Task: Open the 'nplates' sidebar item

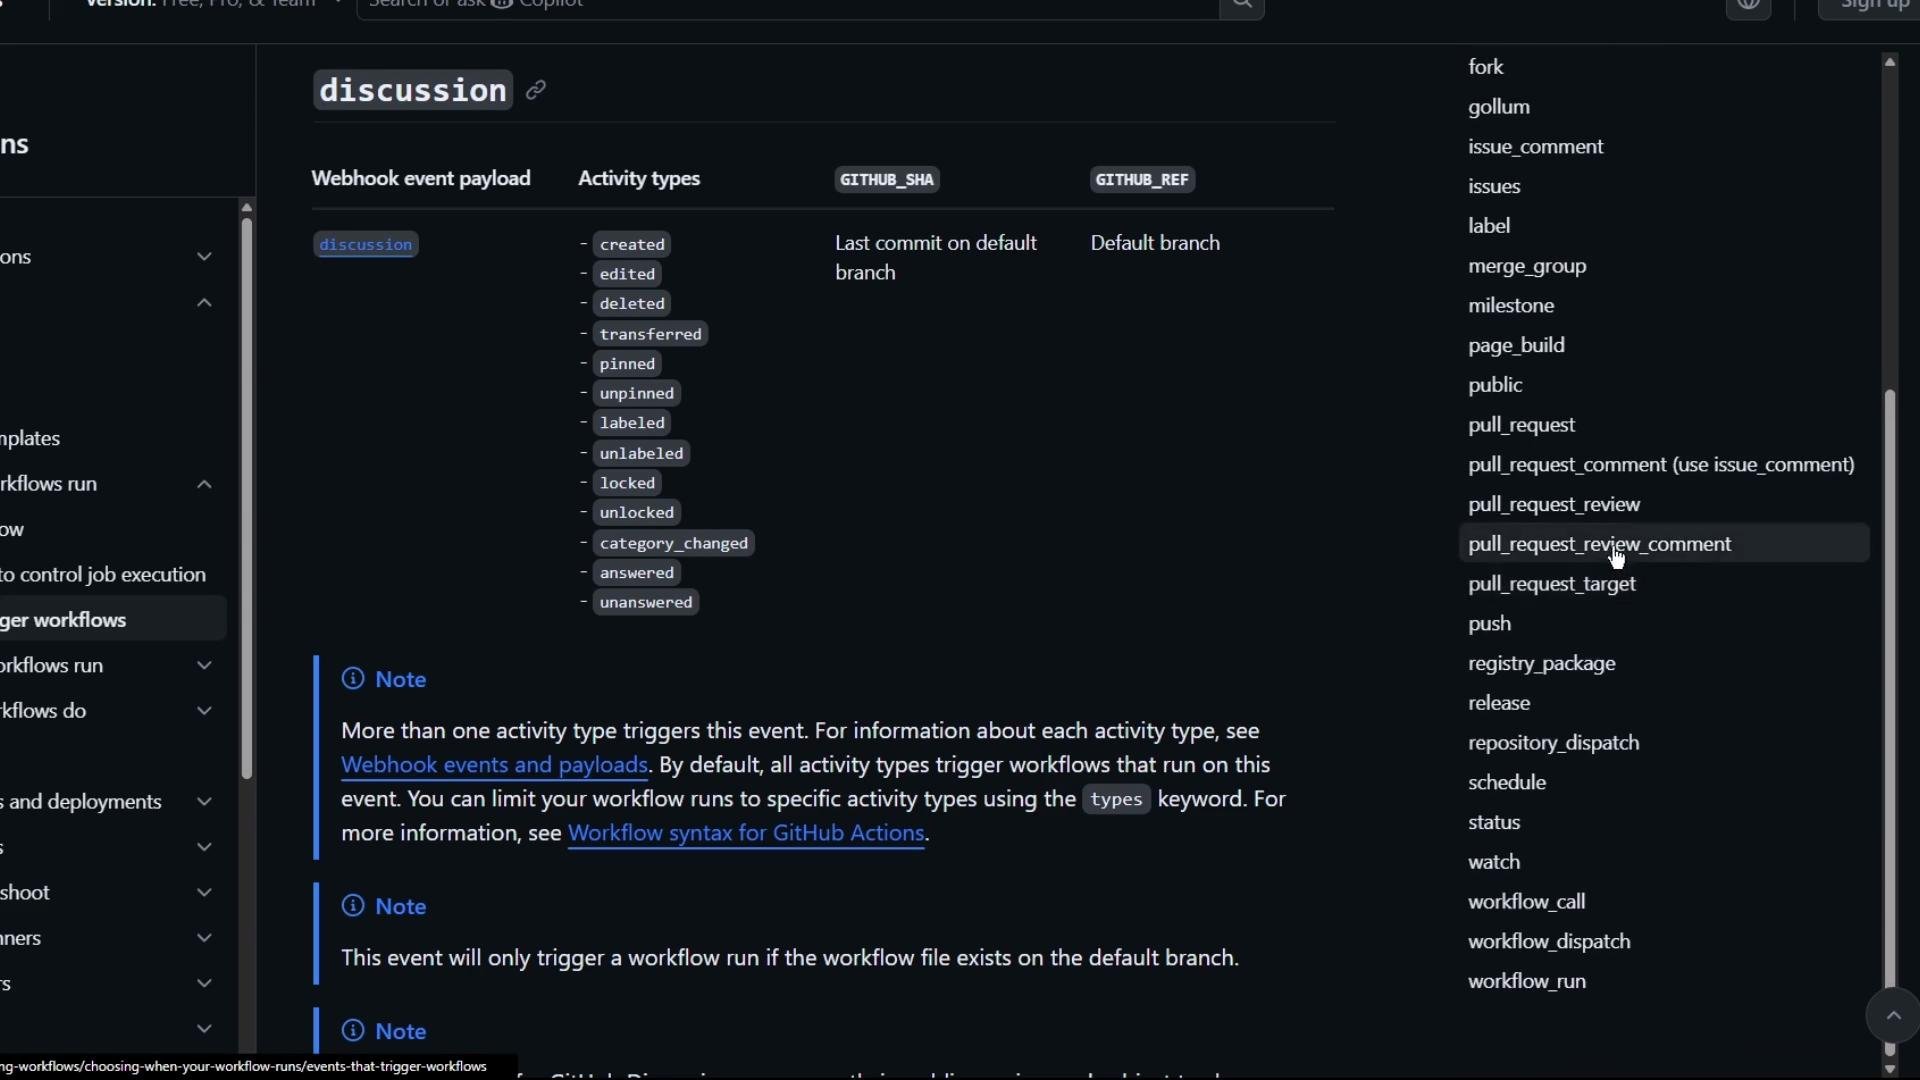Action: click(x=30, y=439)
